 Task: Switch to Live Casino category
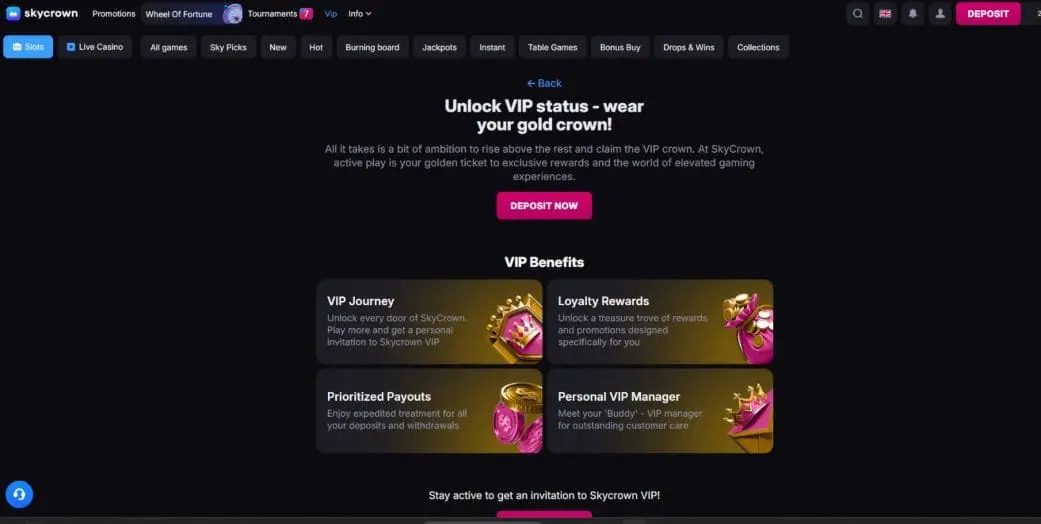coord(94,47)
